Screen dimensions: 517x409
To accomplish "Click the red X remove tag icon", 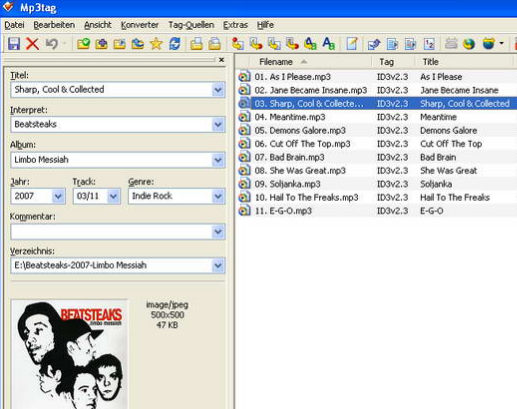I will coord(32,44).
